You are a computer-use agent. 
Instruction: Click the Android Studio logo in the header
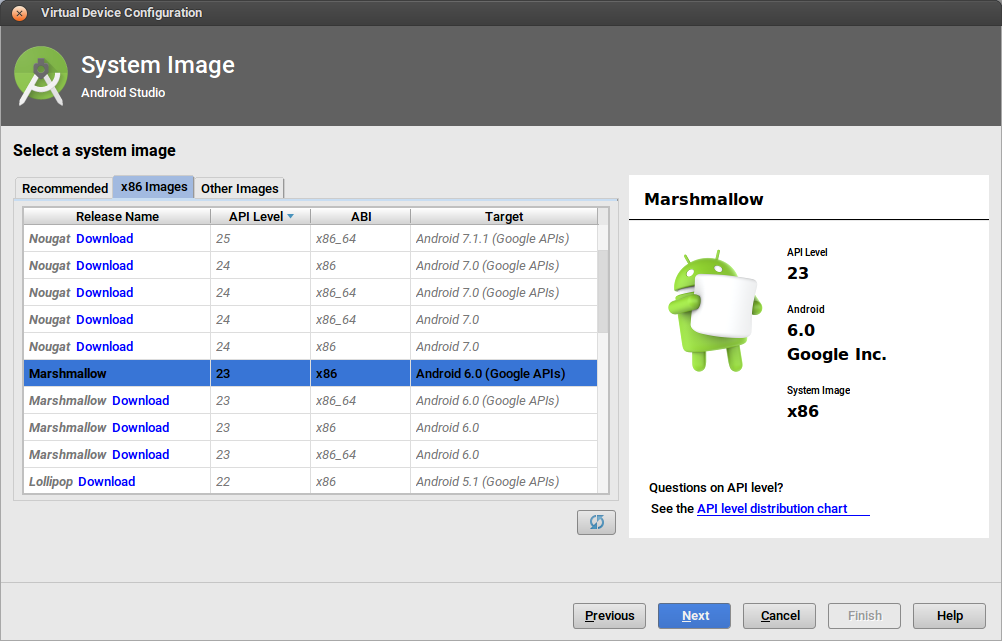[x=40, y=75]
